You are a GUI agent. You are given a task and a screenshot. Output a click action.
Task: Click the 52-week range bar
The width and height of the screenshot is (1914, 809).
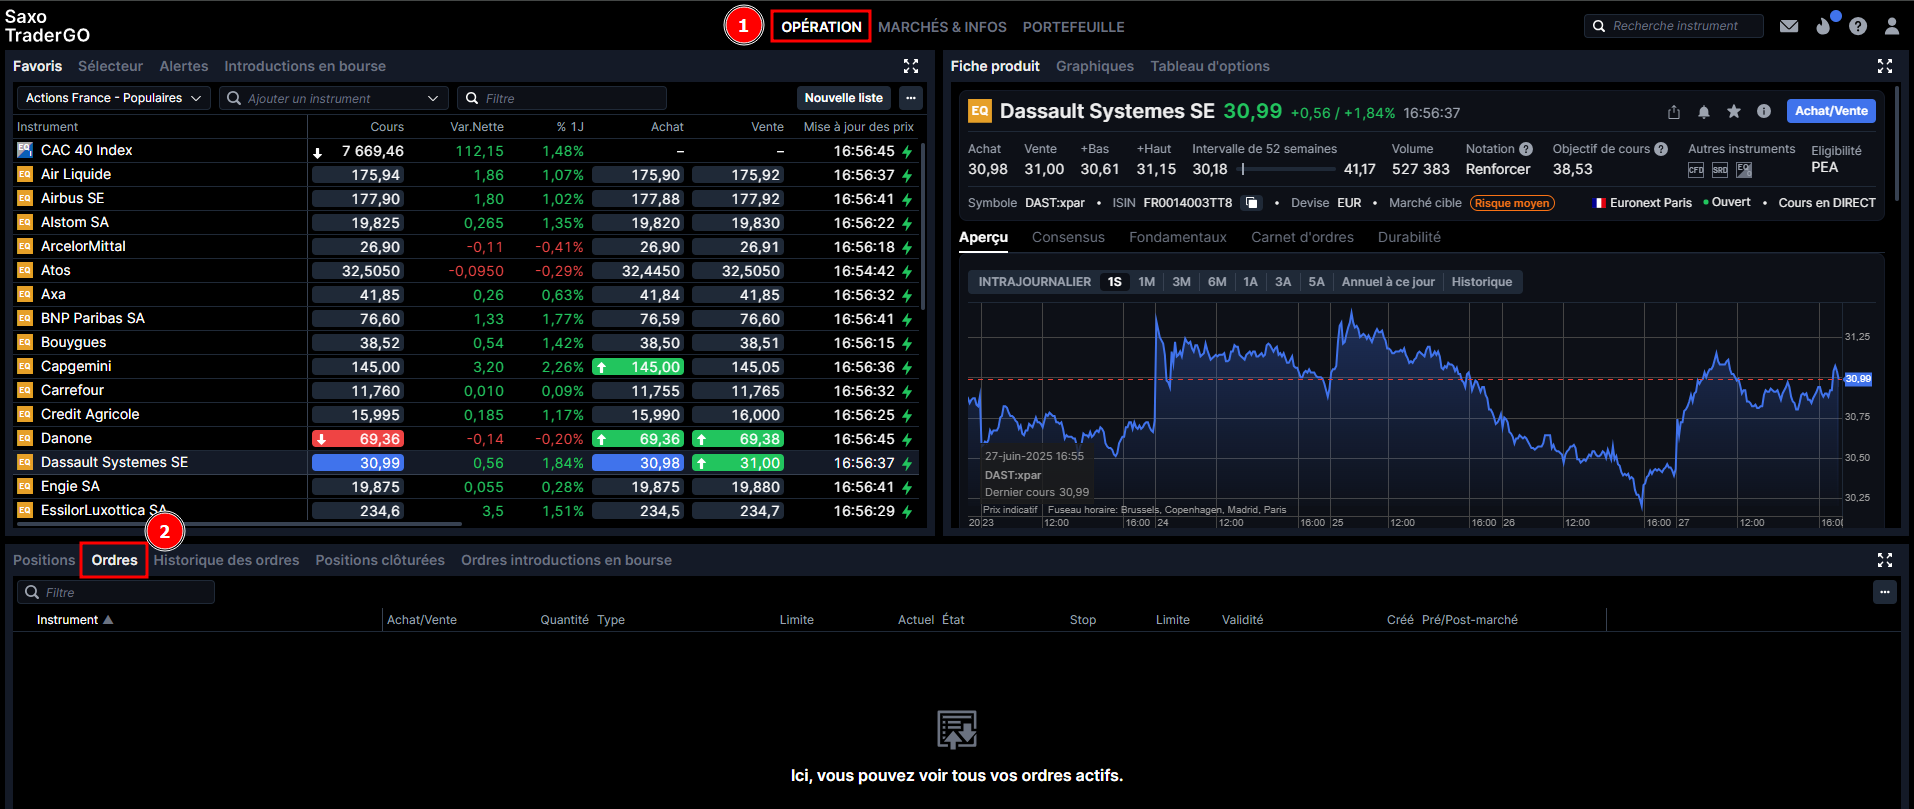1286,170
